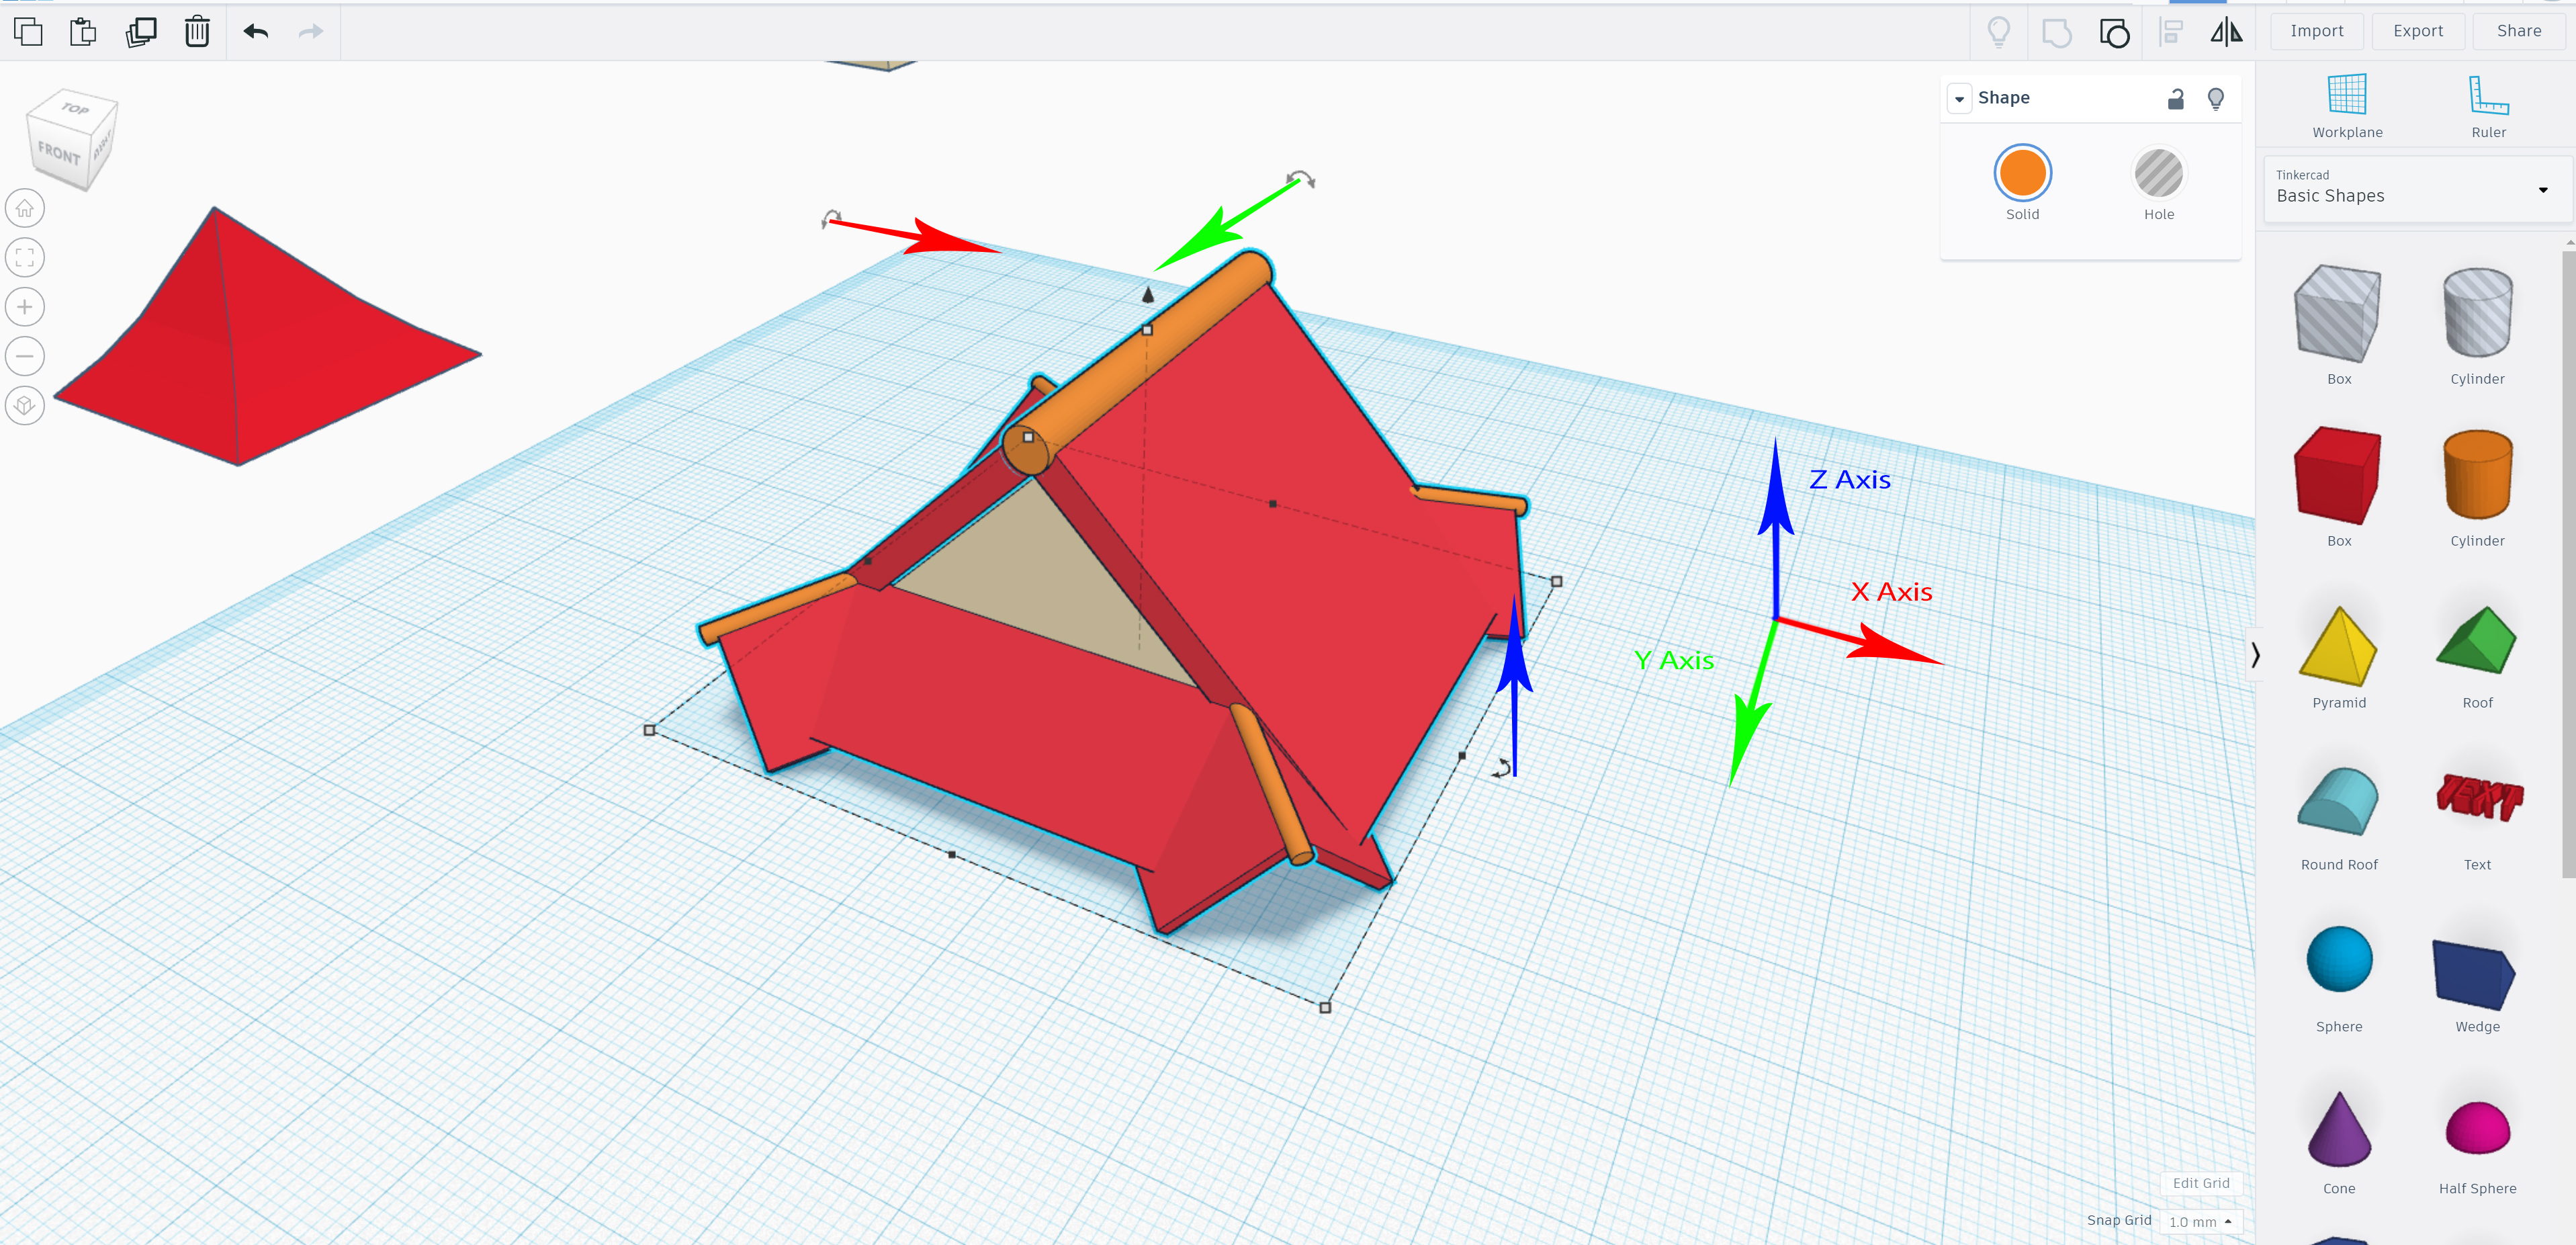The image size is (2576, 1245).
Task: Pick the purple Cone shape
Action: pos(2338,1129)
